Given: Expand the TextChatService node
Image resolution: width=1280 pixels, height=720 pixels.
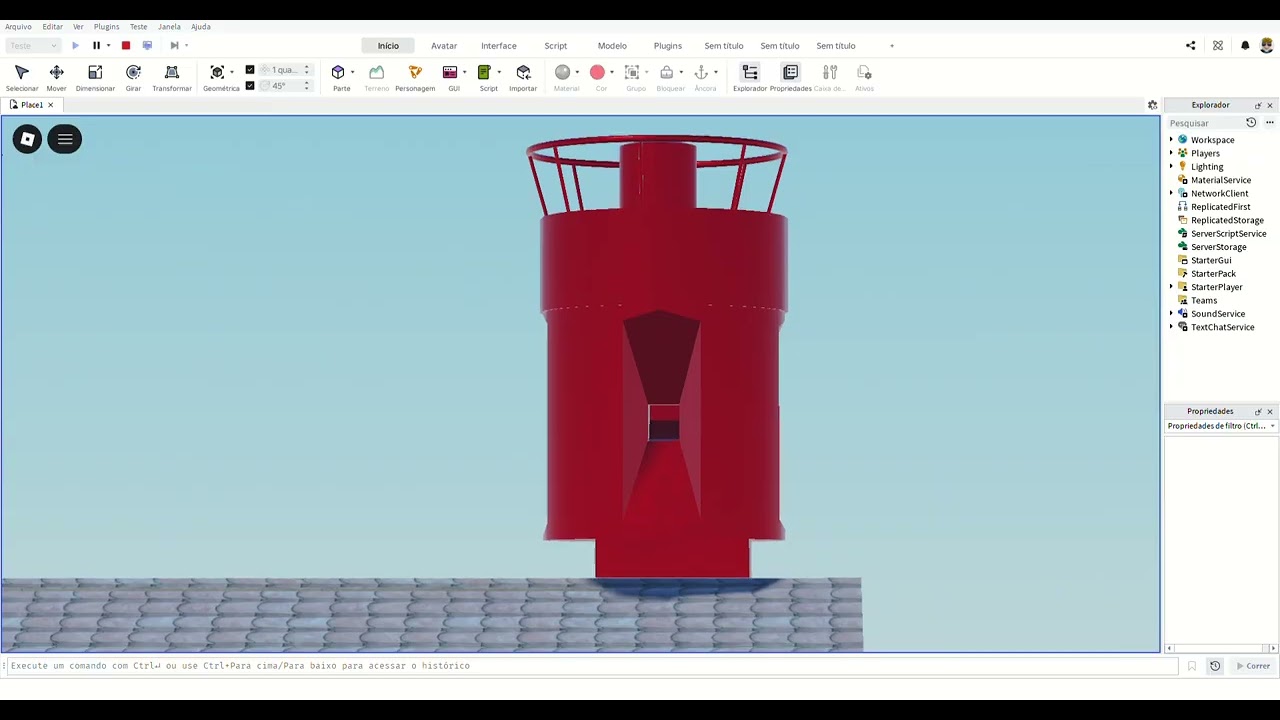Looking at the screenshot, I should 1171,327.
